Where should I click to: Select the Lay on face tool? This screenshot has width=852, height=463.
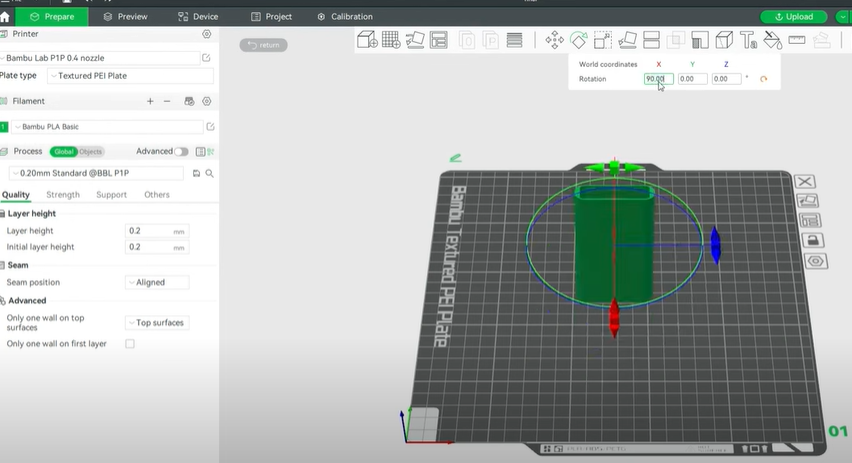(627, 40)
